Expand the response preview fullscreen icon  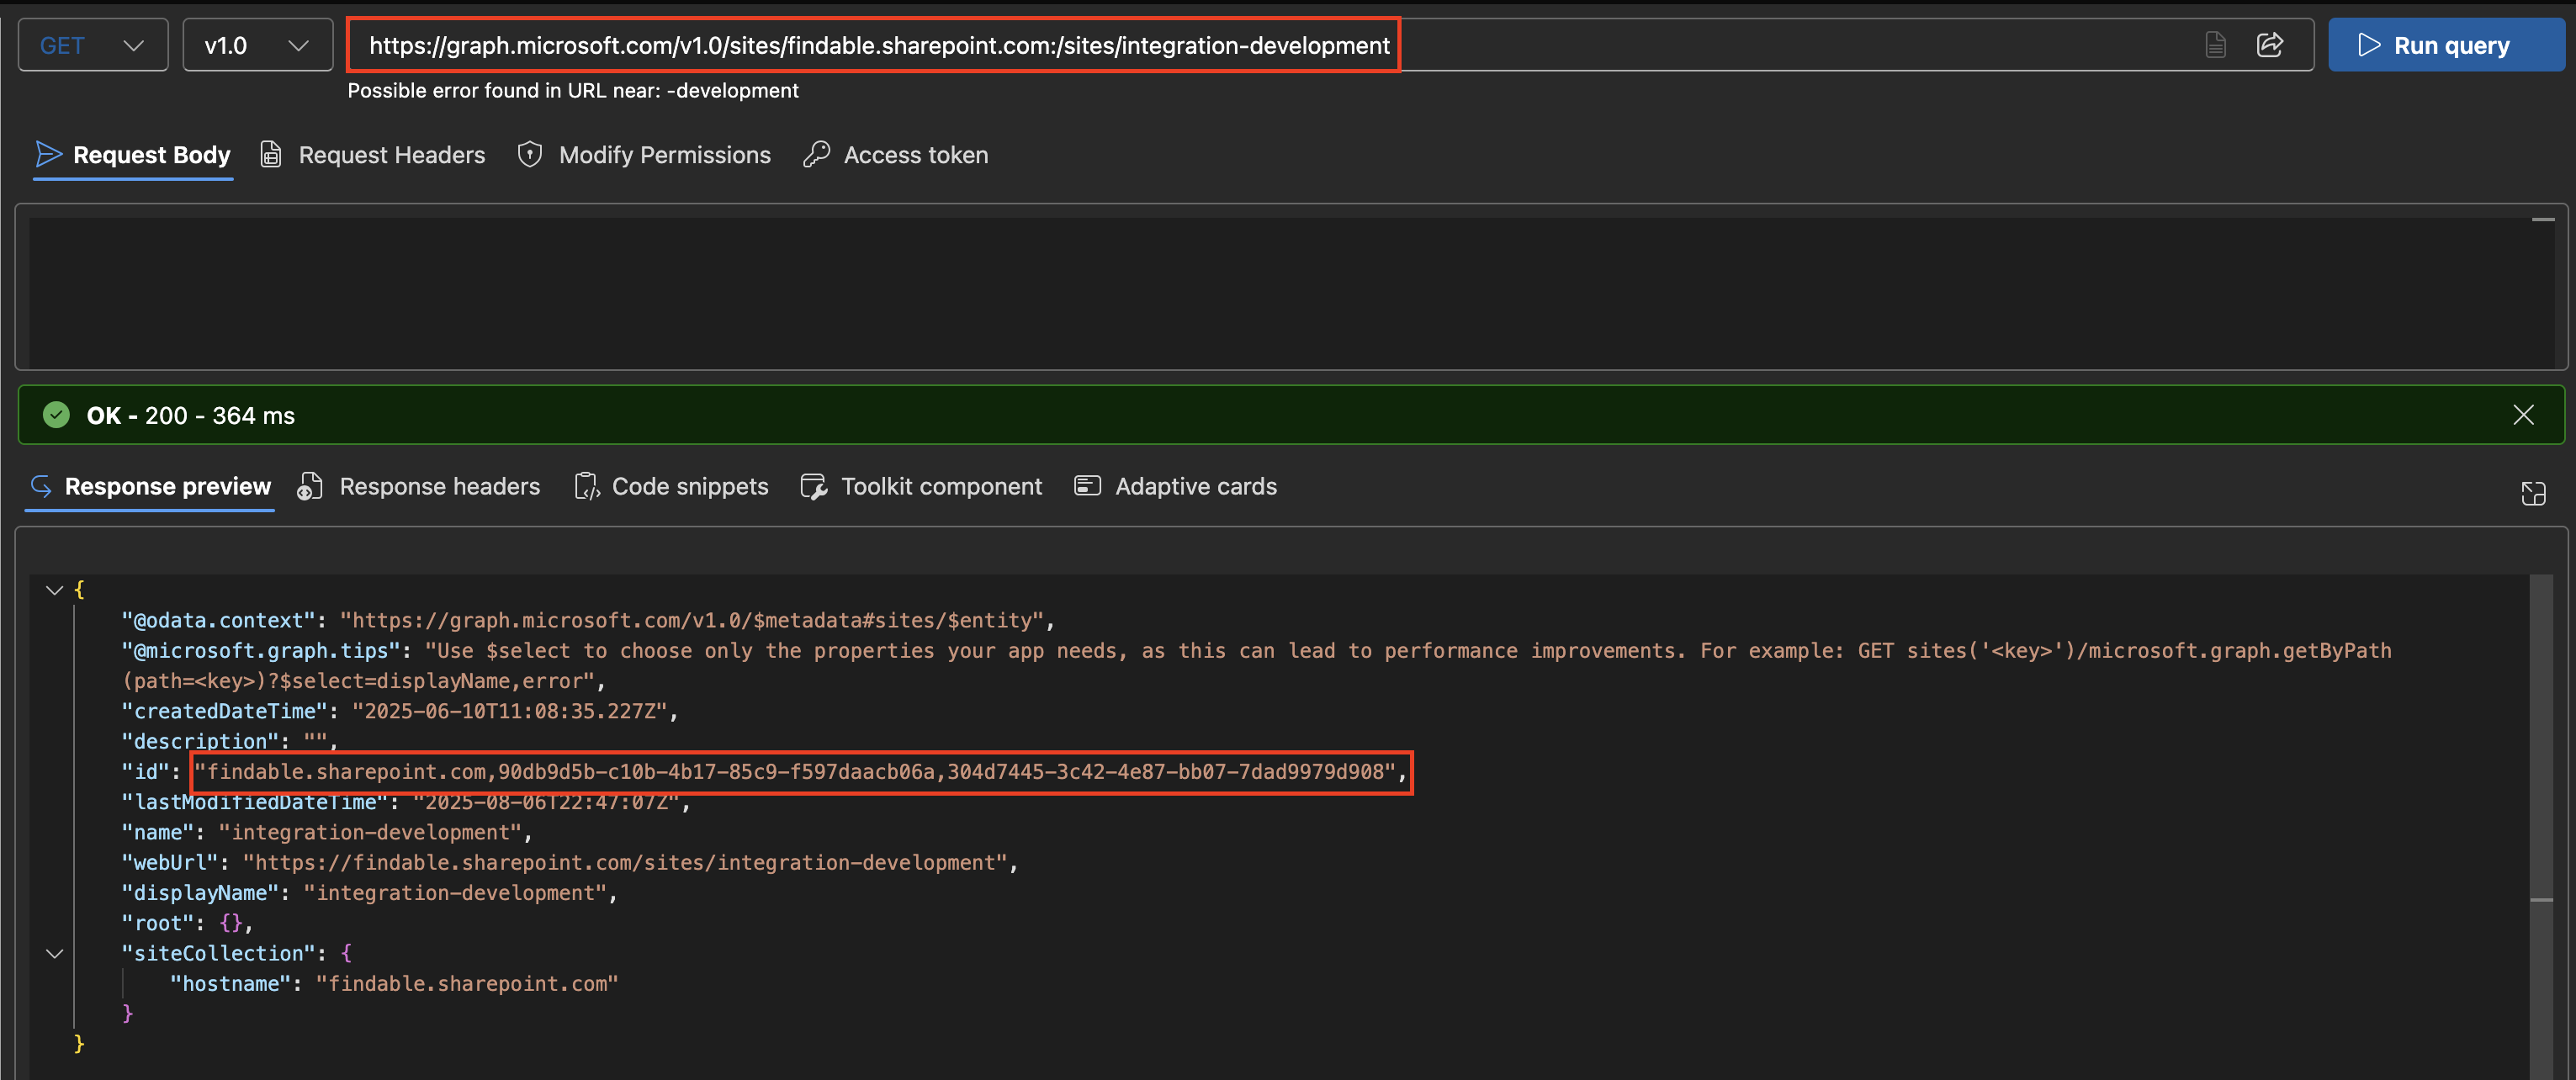point(2535,493)
